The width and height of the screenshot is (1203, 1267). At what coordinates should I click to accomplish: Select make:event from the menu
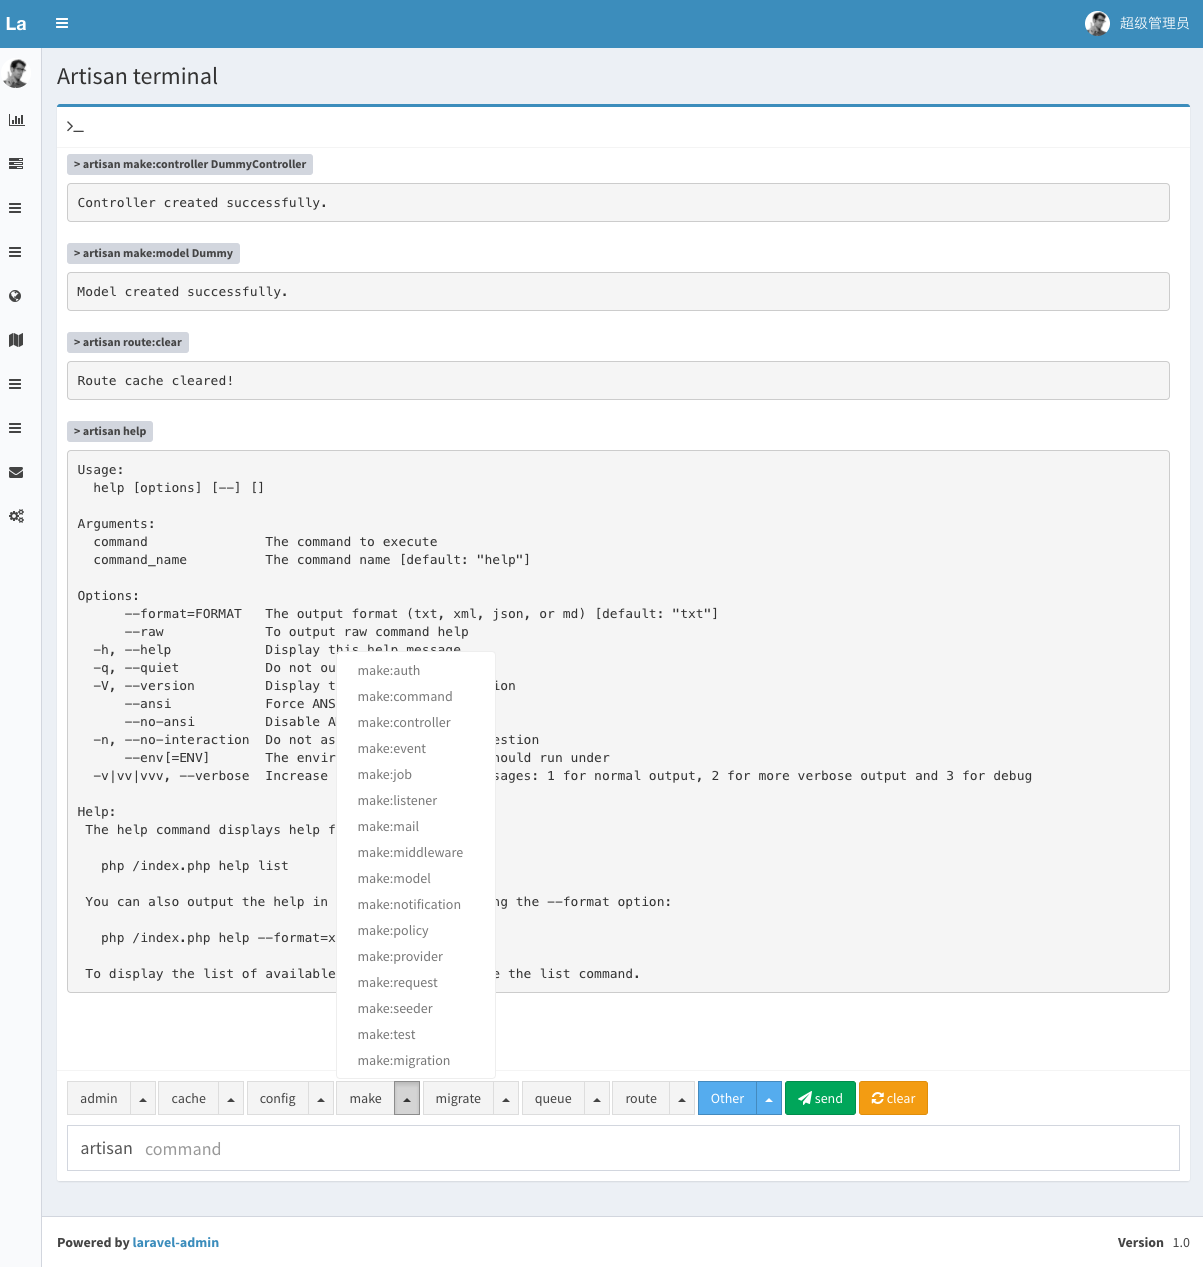pos(416,749)
